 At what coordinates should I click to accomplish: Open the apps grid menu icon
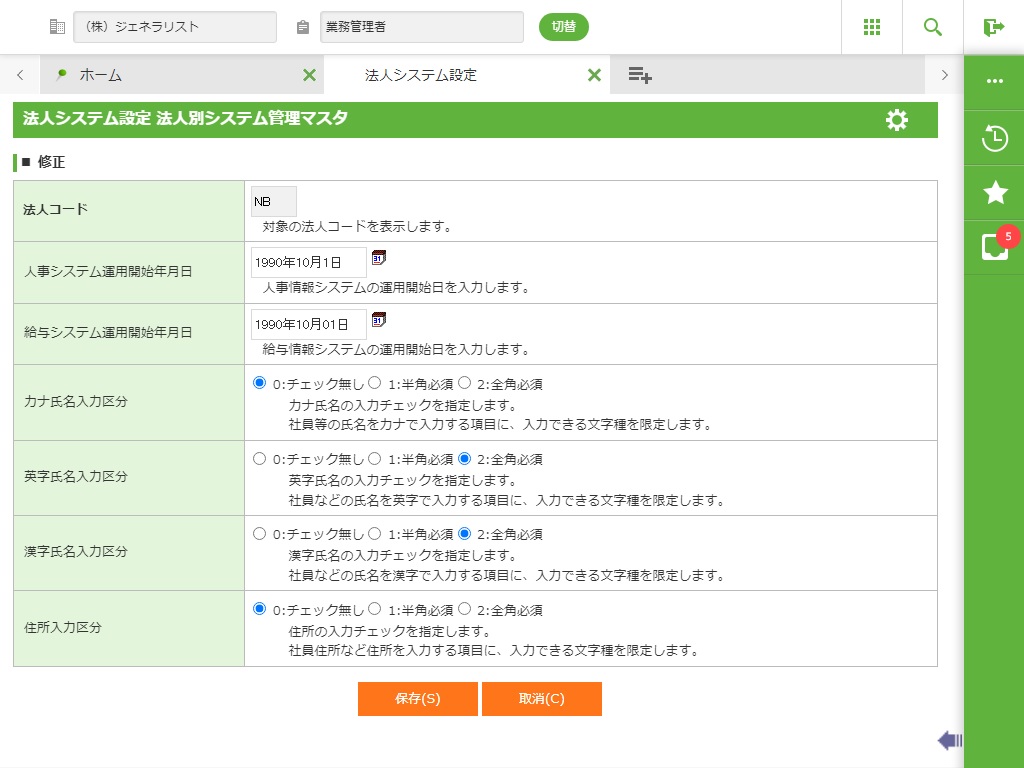click(x=872, y=27)
